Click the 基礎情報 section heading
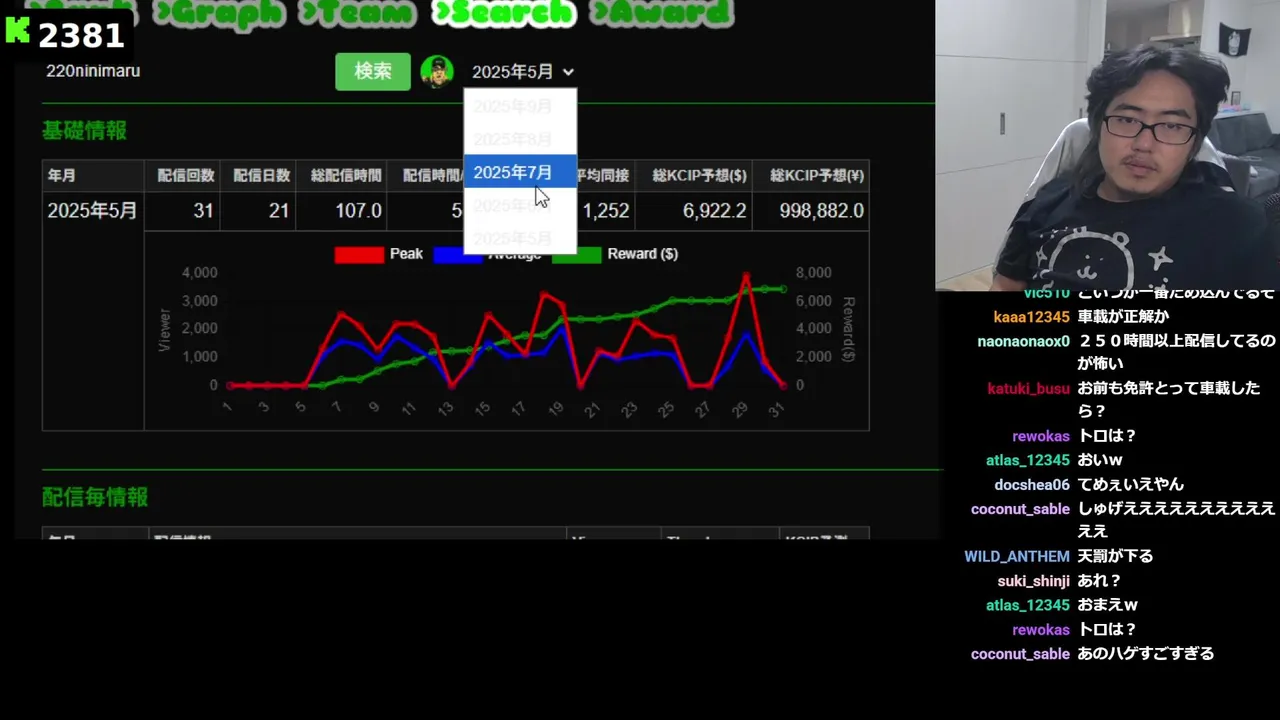1280x720 pixels. [x=84, y=131]
